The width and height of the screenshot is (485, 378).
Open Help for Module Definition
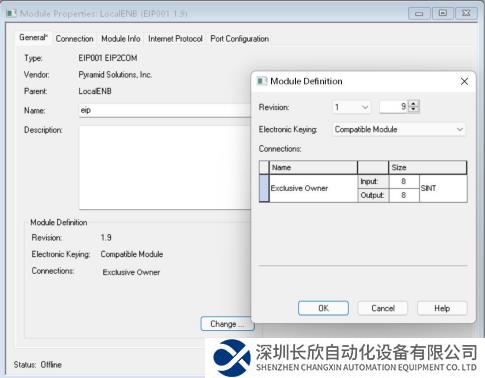click(x=442, y=308)
